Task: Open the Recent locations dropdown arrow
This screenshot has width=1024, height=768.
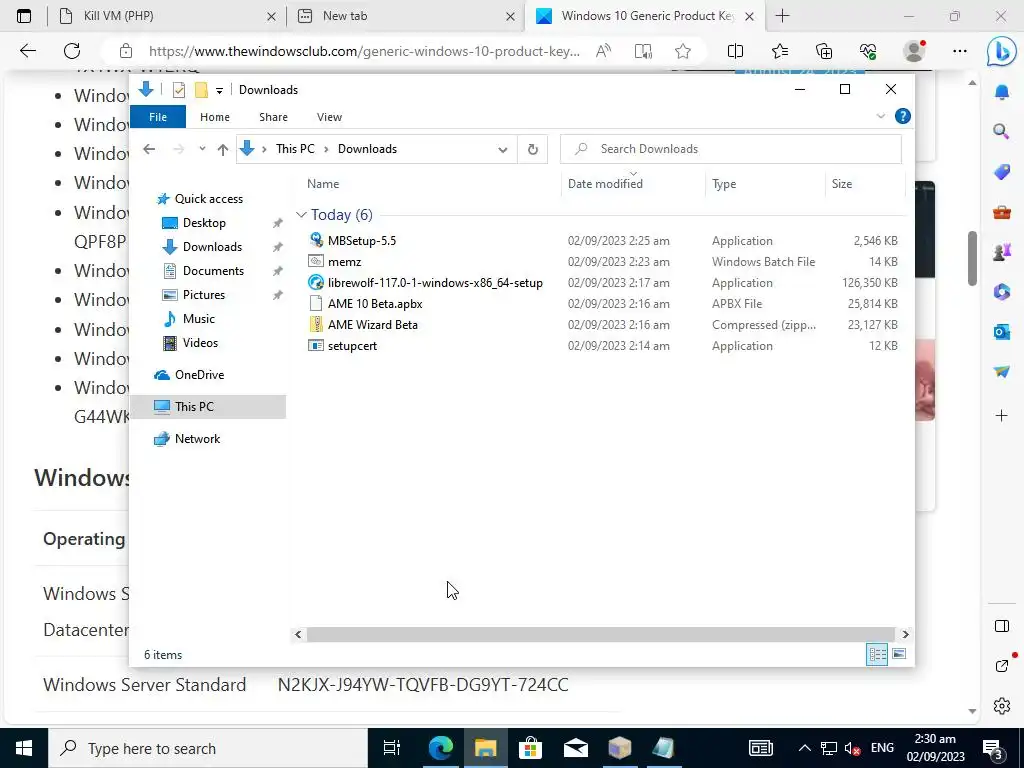Action: 202,149
